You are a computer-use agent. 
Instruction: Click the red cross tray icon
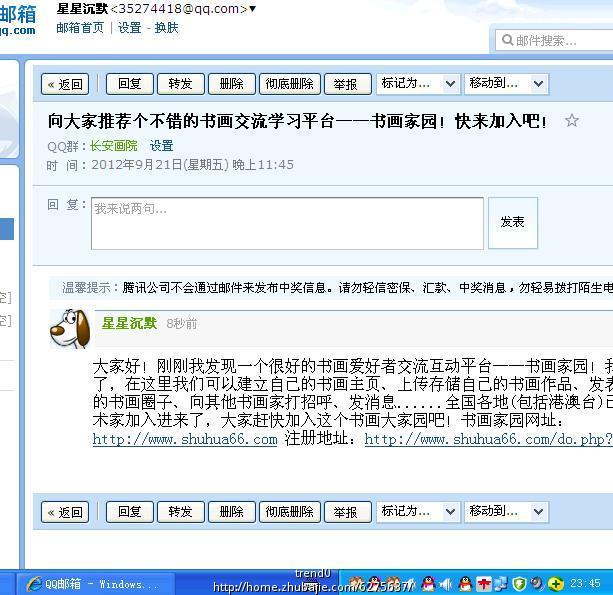point(484,584)
